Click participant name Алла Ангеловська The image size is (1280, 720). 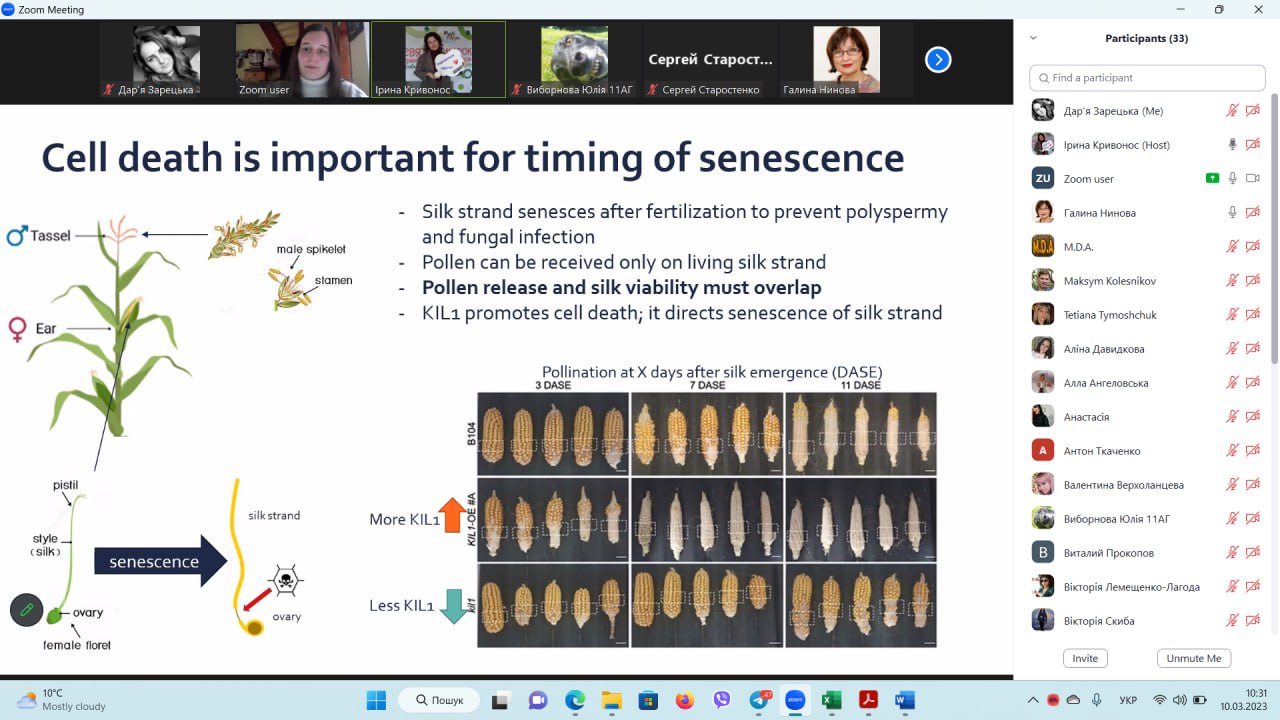(x=1106, y=383)
